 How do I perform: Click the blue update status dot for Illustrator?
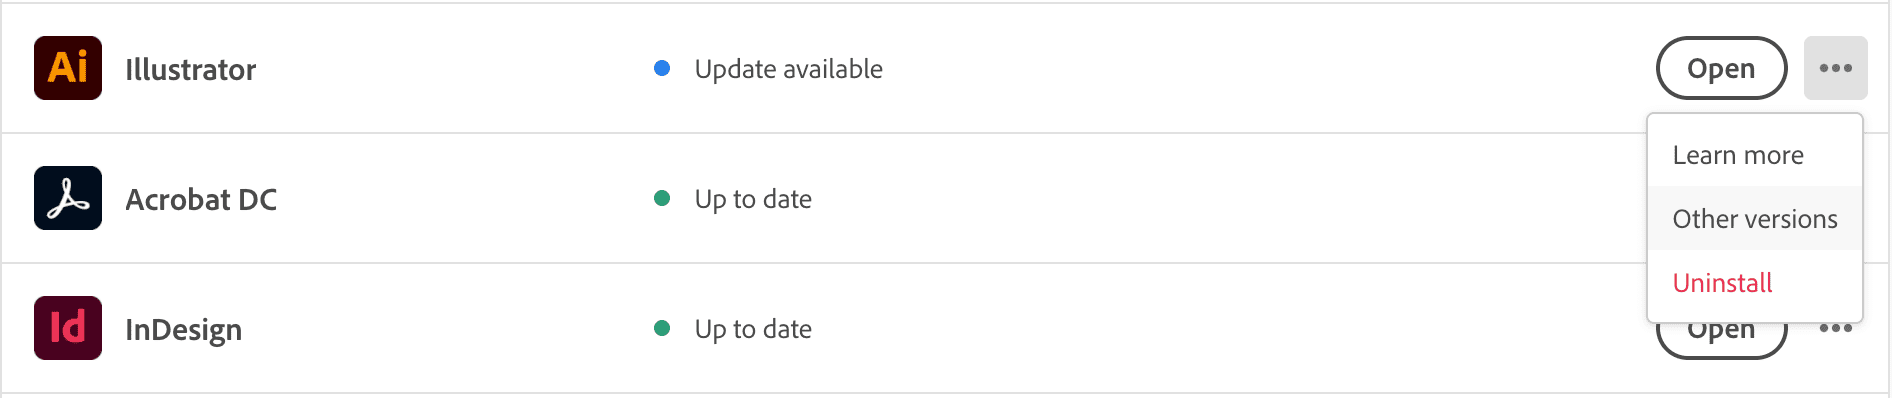[x=661, y=68]
